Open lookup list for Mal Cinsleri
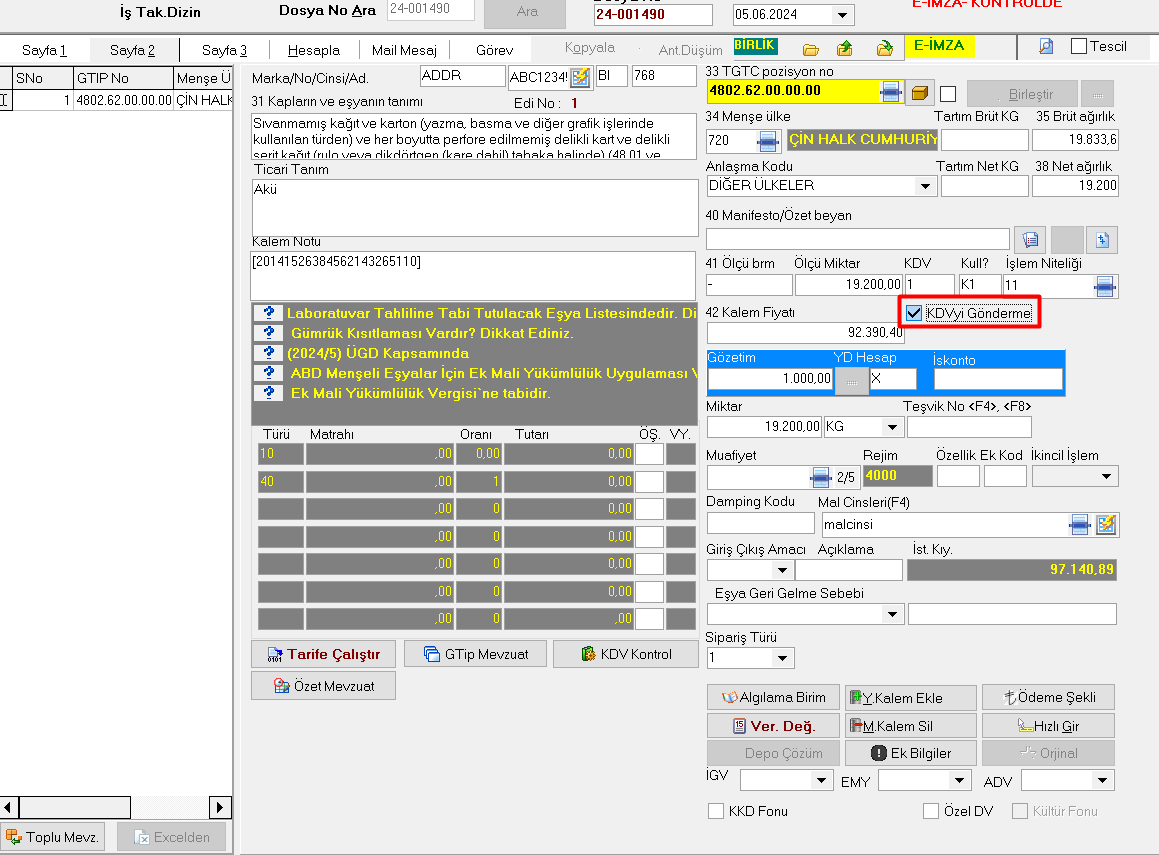Viewport: 1159px width, 855px height. 1080,525
